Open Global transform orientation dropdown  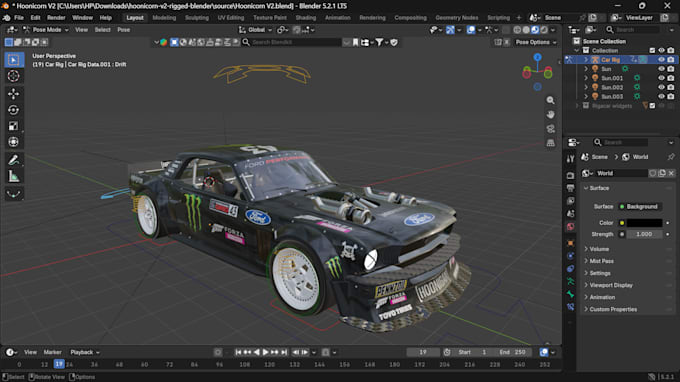255,30
